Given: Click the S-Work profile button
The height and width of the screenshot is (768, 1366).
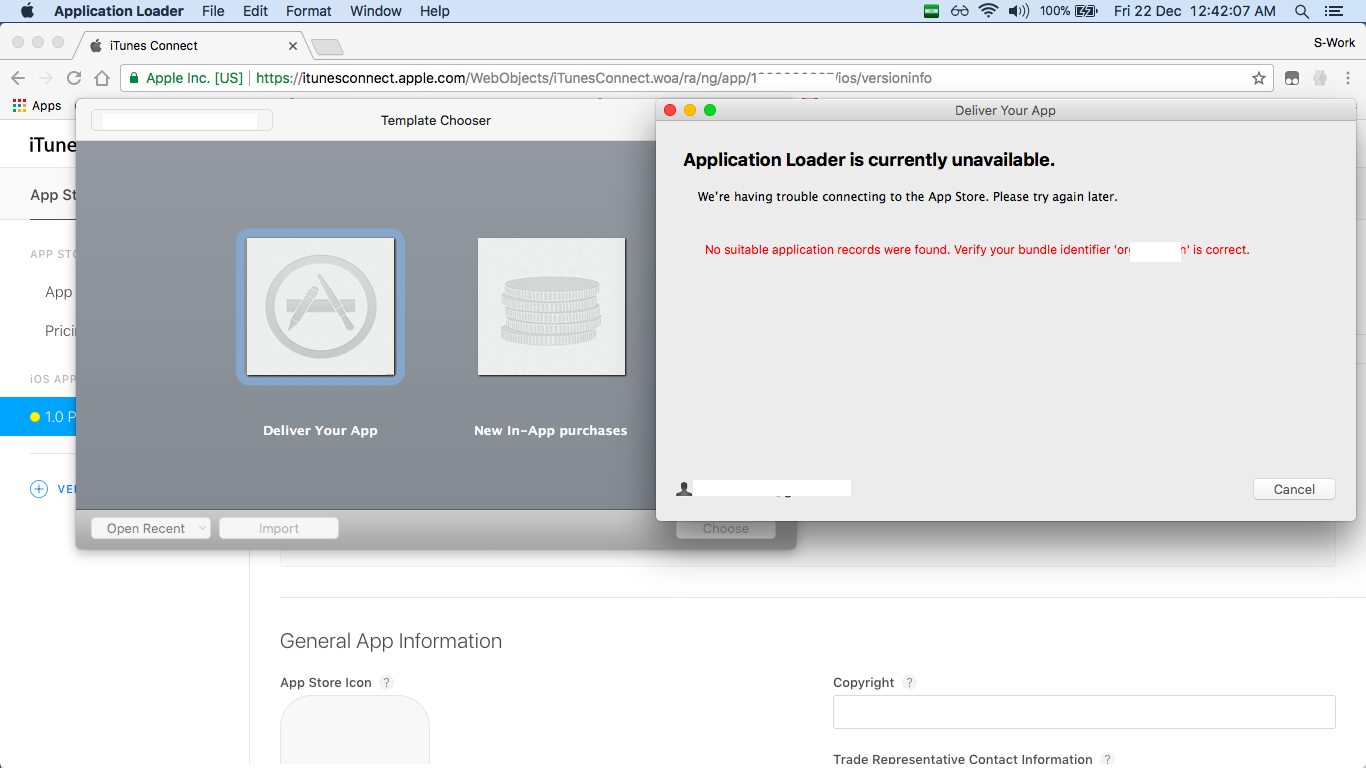Looking at the screenshot, I should [1334, 42].
